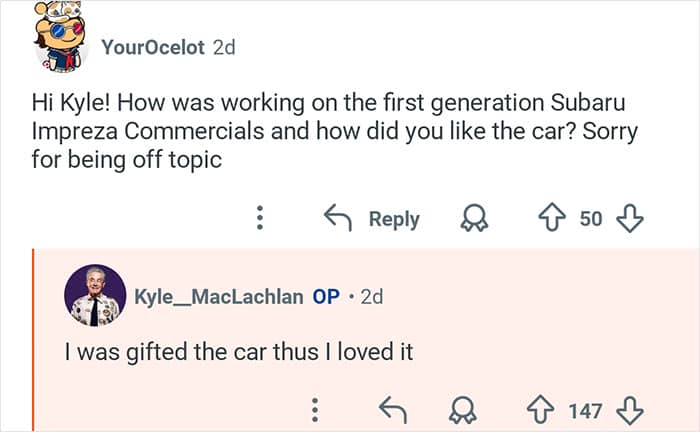Screen dimensions: 700x432
Task: Open Kyle__MacLachlan's username link
Action: pyautogui.click(x=219, y=297)
